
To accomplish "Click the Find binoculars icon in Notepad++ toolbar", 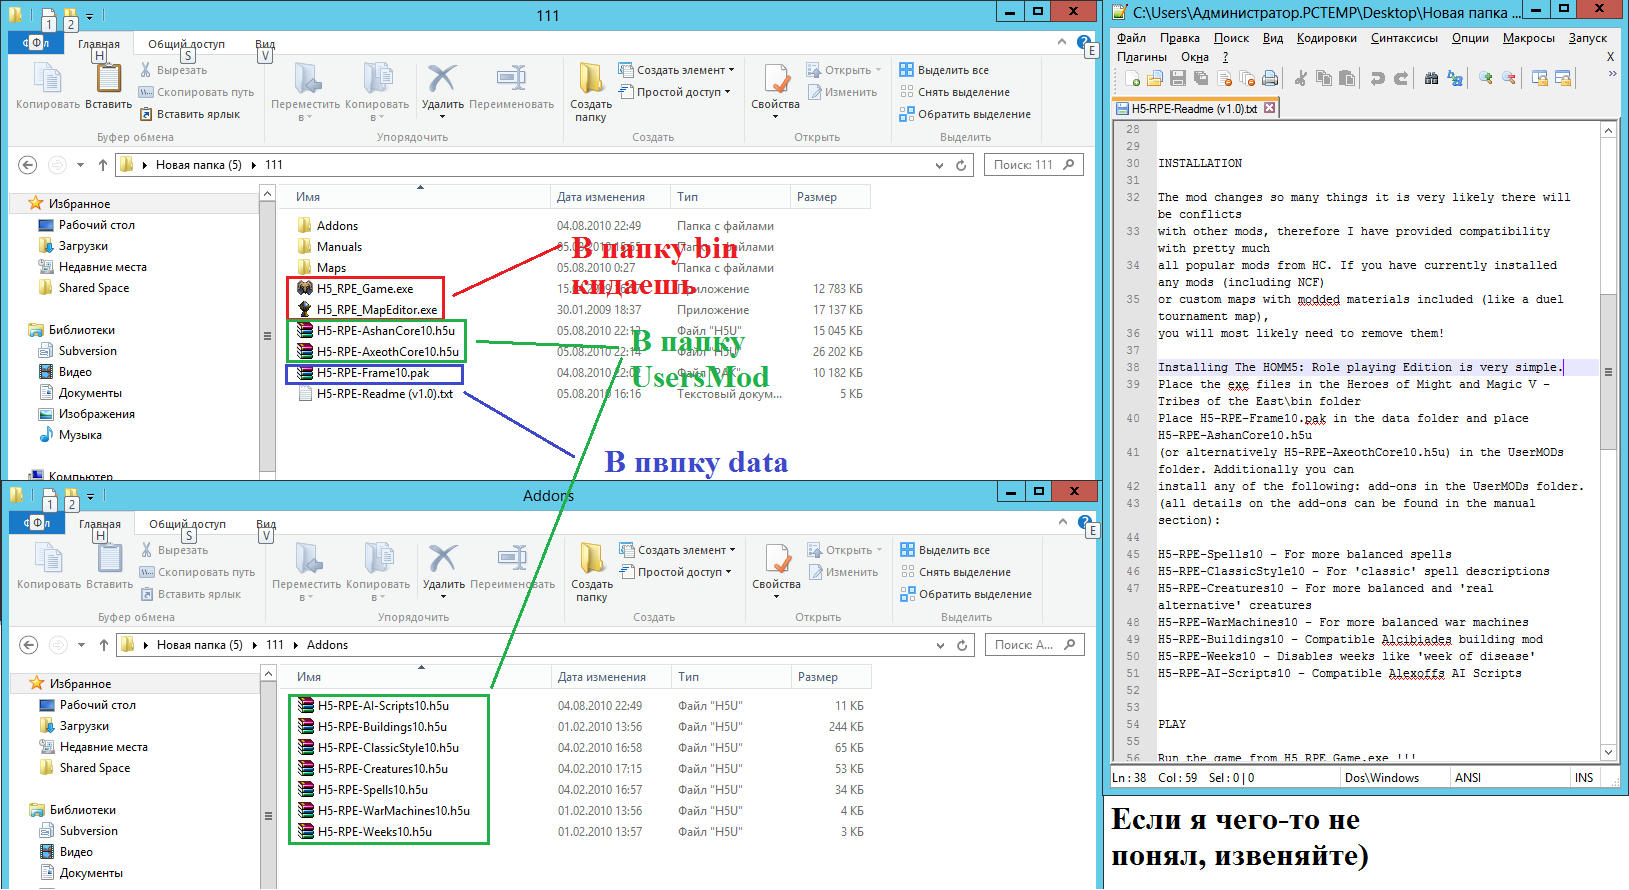I will pyautogui.click(x=1431, y=79).
